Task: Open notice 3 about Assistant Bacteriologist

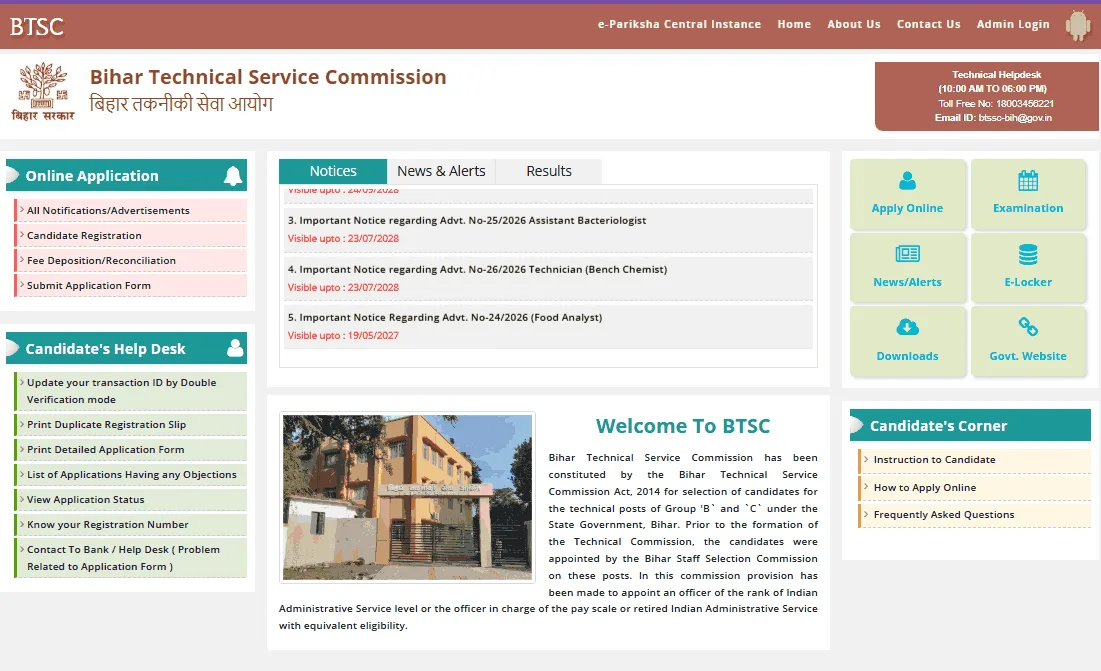Action: [x=467, y=220]
